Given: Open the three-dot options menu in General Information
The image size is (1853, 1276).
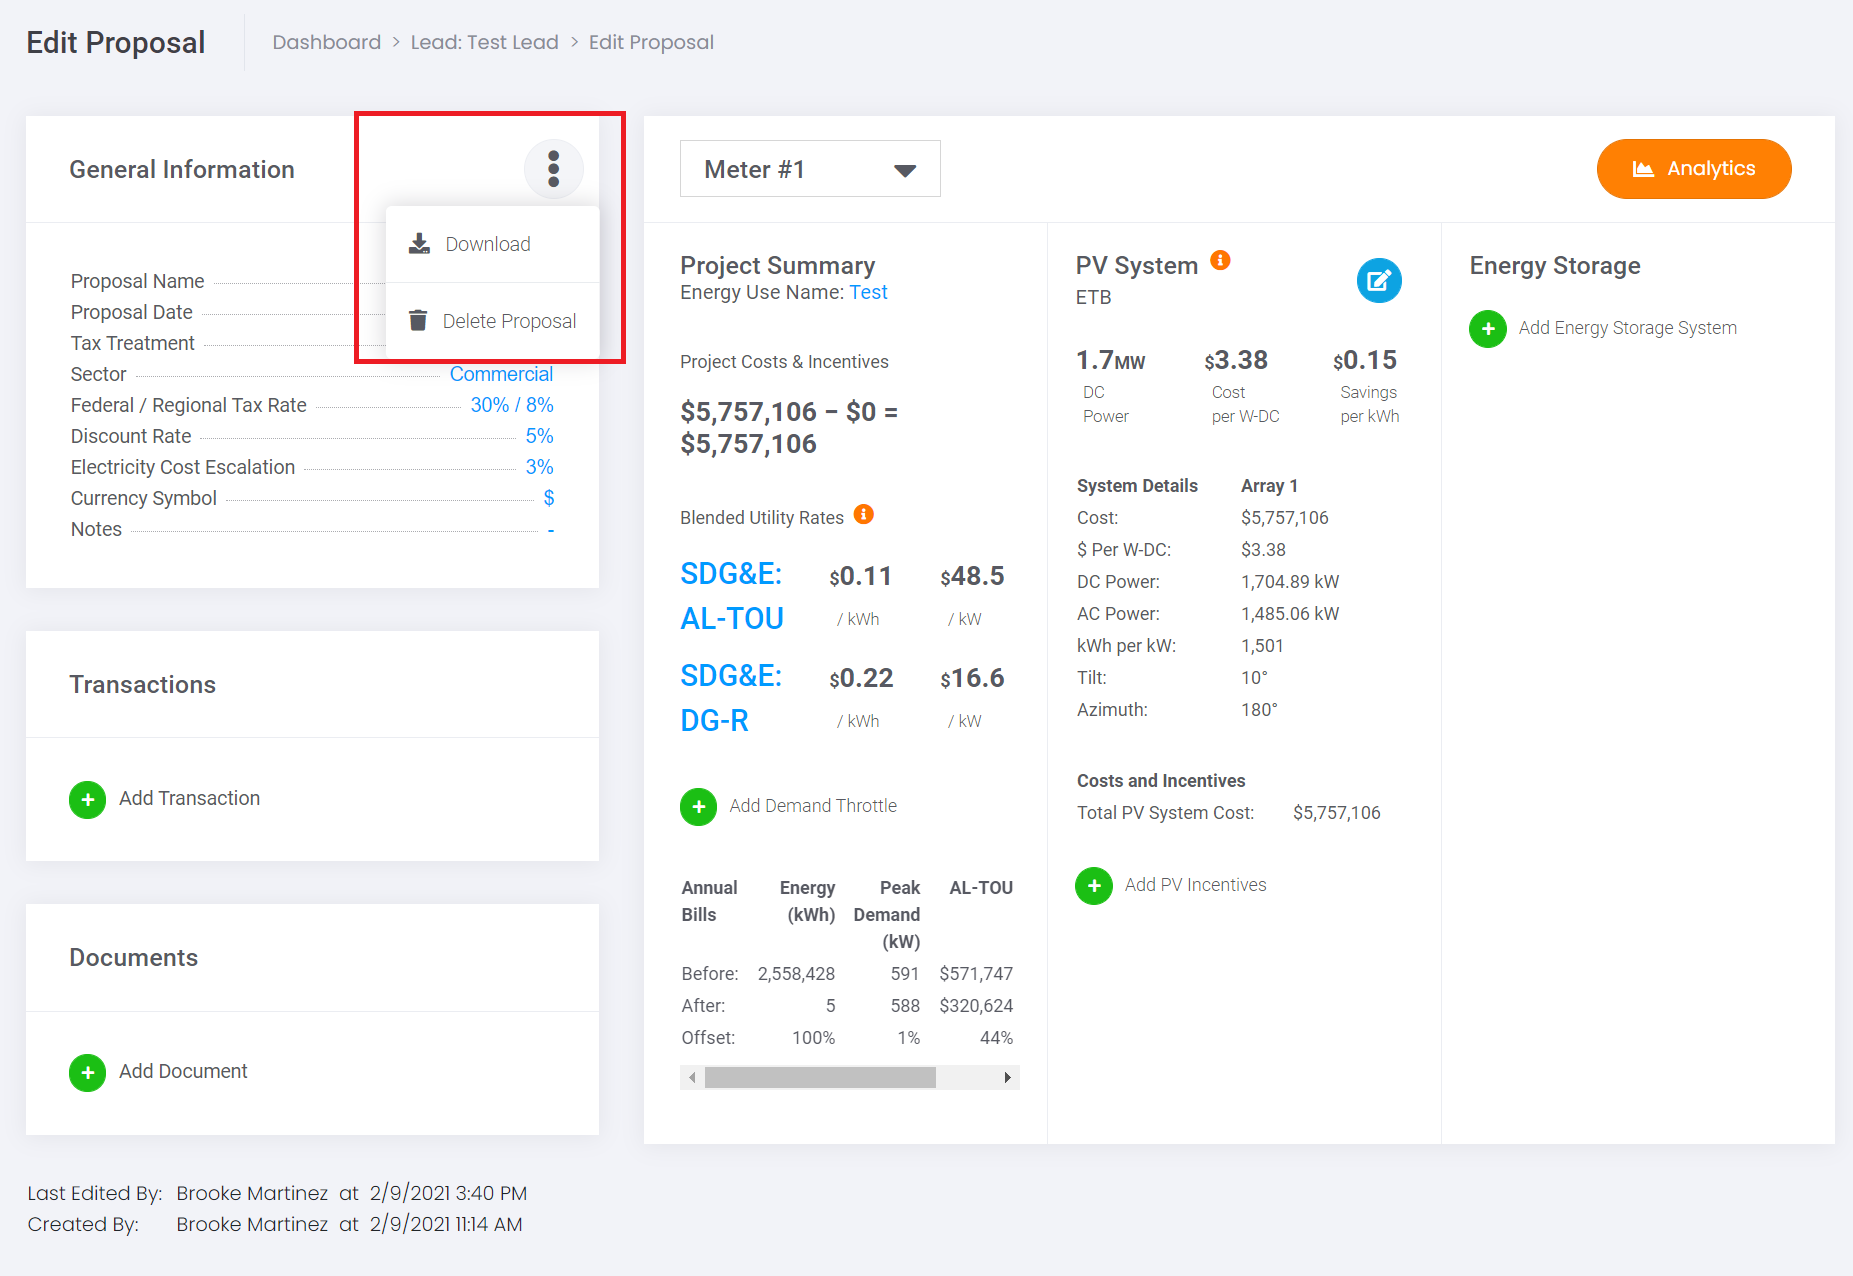Looking at the screenshot, I should tap(553, 169).
